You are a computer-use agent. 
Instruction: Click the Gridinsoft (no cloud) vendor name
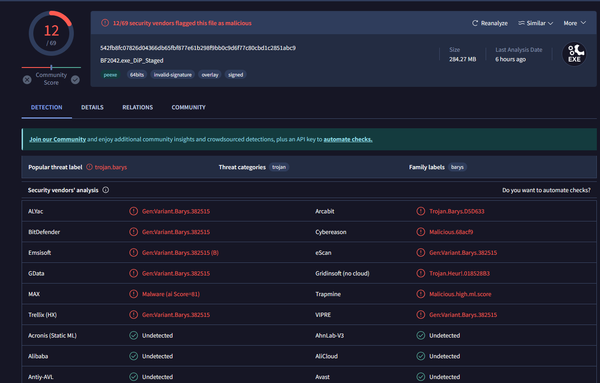[x=342, y=273]
